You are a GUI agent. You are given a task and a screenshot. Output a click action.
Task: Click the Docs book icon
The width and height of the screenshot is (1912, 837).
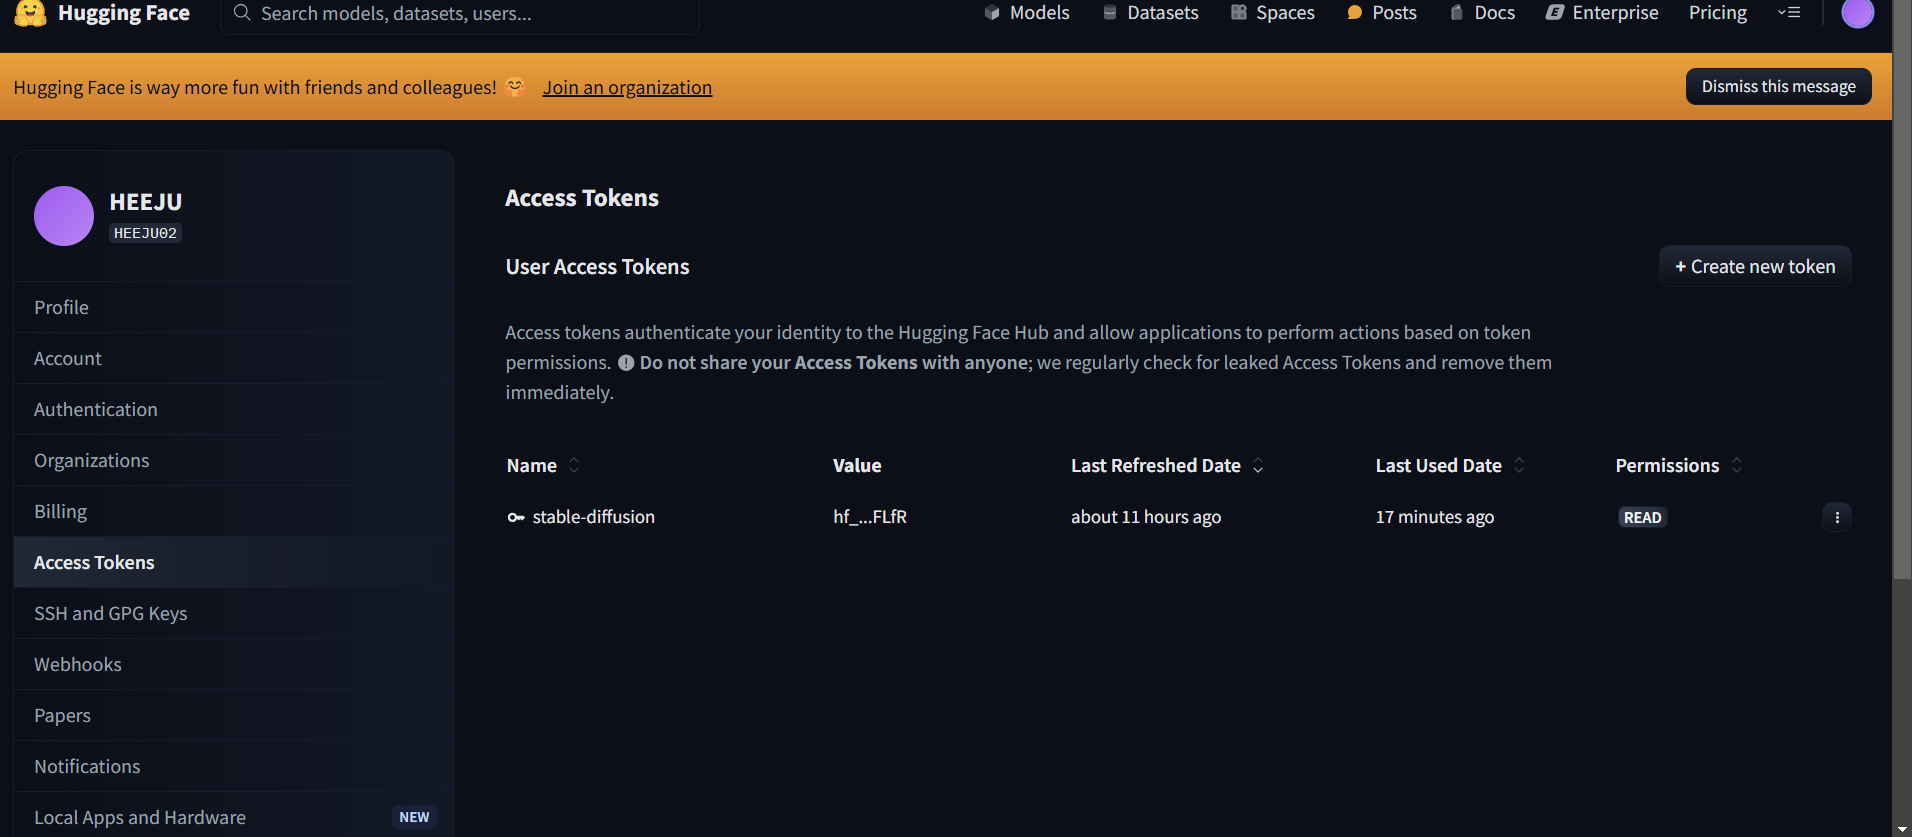tap(1457, 13)
